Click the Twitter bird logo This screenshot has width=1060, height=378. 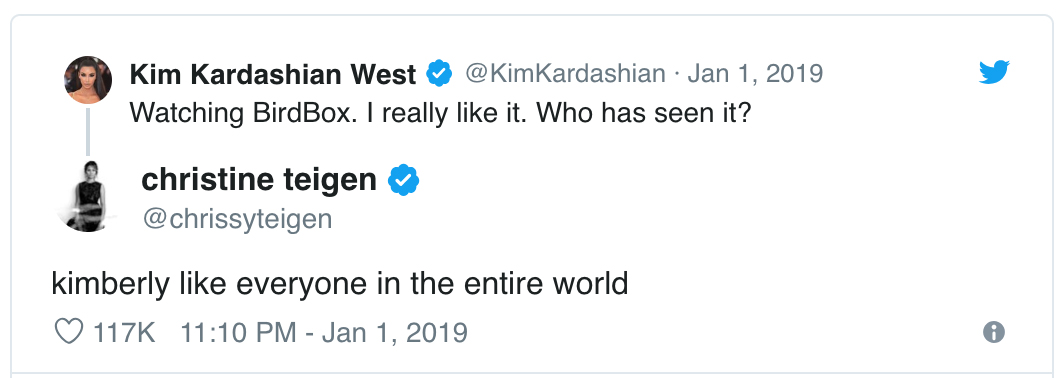[994, 72]
